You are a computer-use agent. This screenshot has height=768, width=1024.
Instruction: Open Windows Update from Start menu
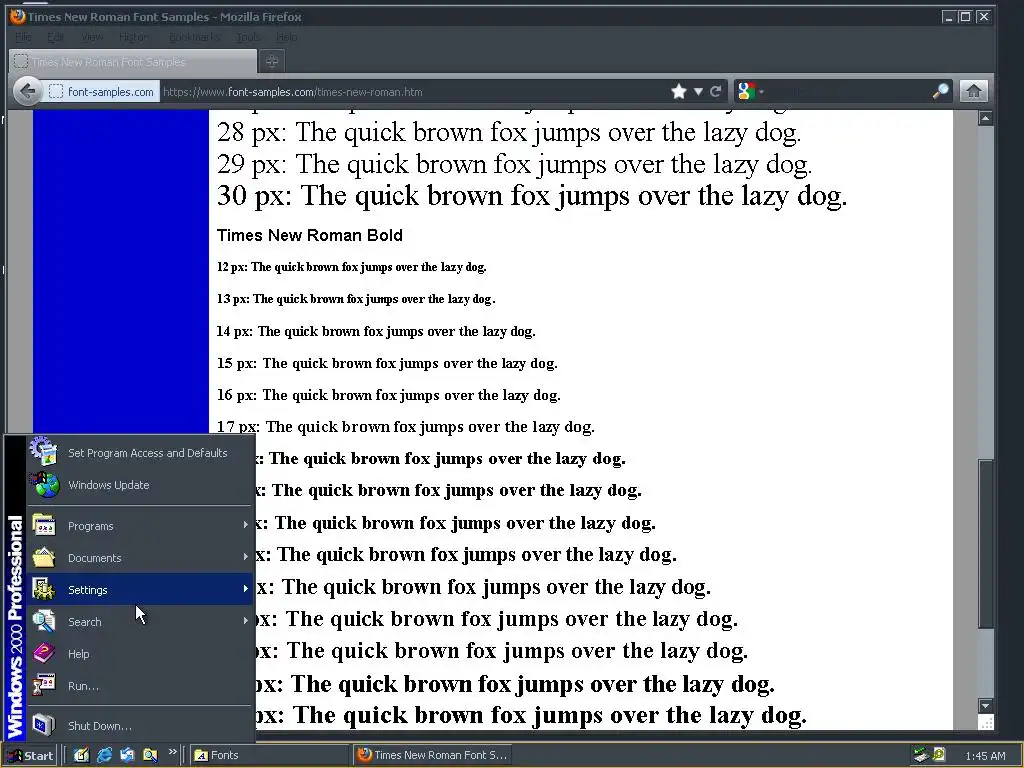(139, 485)
